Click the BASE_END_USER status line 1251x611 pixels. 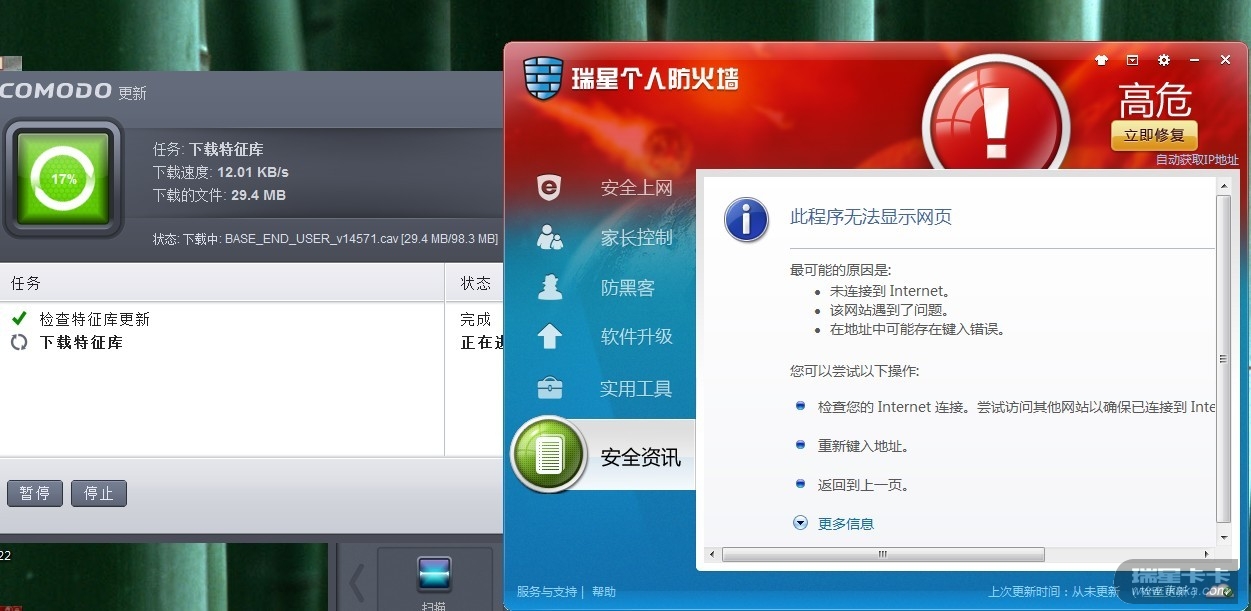(325, 239)
